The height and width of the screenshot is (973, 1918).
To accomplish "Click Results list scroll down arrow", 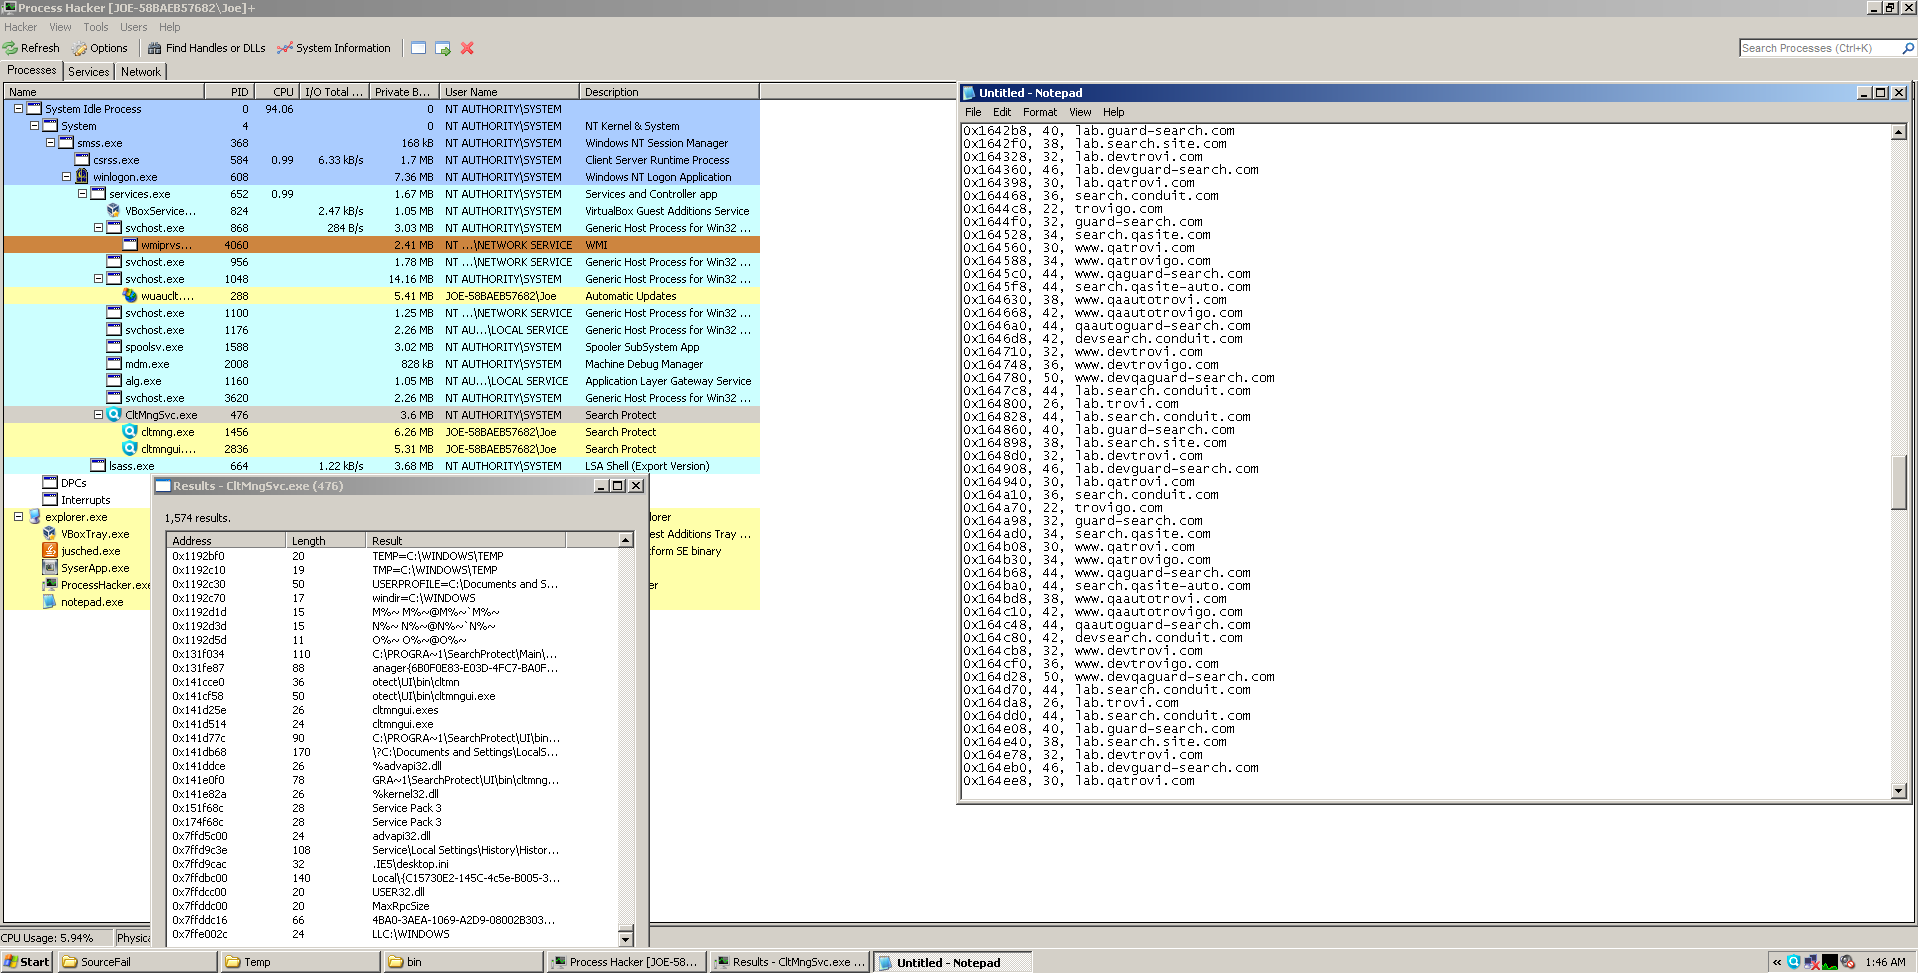I will click(x=626, y=938).
